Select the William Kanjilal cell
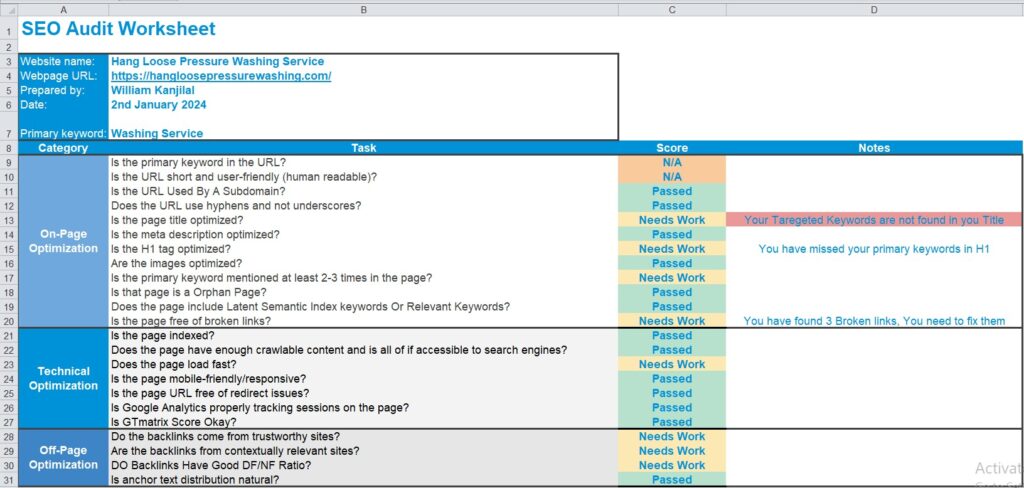This screenshot has width=1024, height=488. tap(364, 90)
